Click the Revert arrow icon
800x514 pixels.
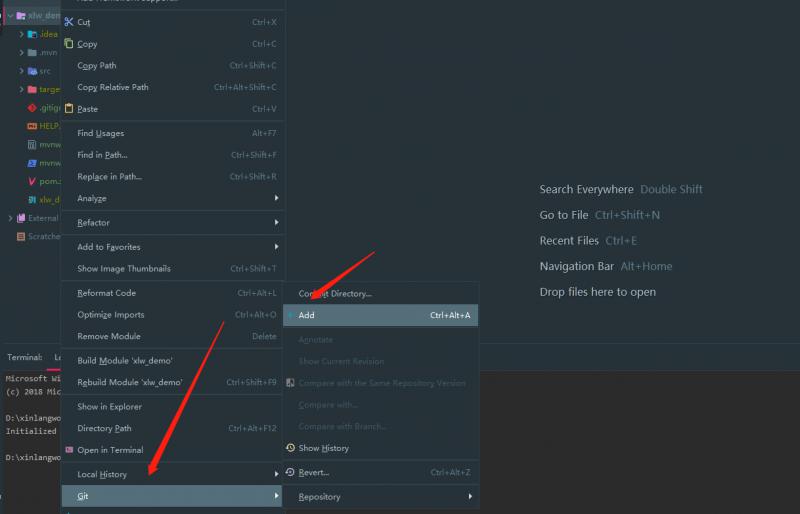(290, 472)
